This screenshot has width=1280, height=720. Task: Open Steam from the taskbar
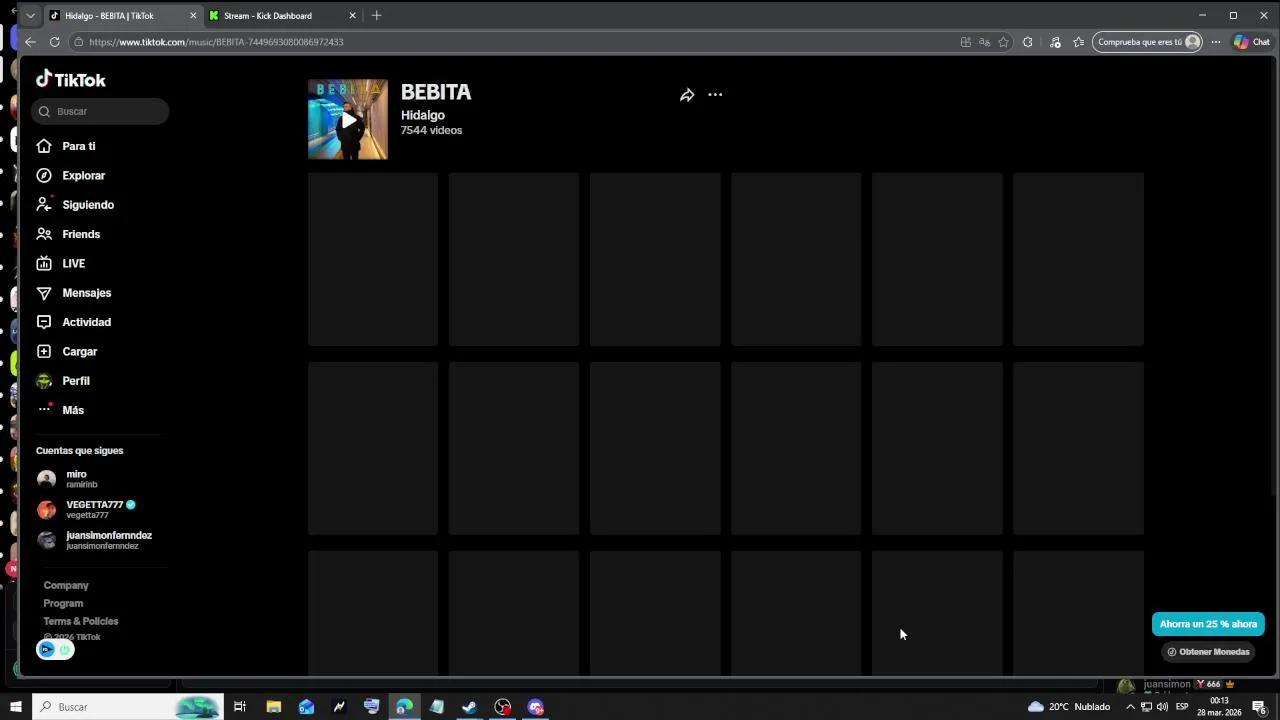(469, 707)
